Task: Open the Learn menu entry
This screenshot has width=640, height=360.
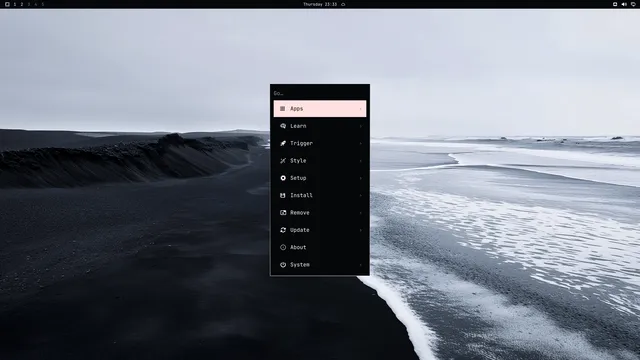Action: pos(320,126)
